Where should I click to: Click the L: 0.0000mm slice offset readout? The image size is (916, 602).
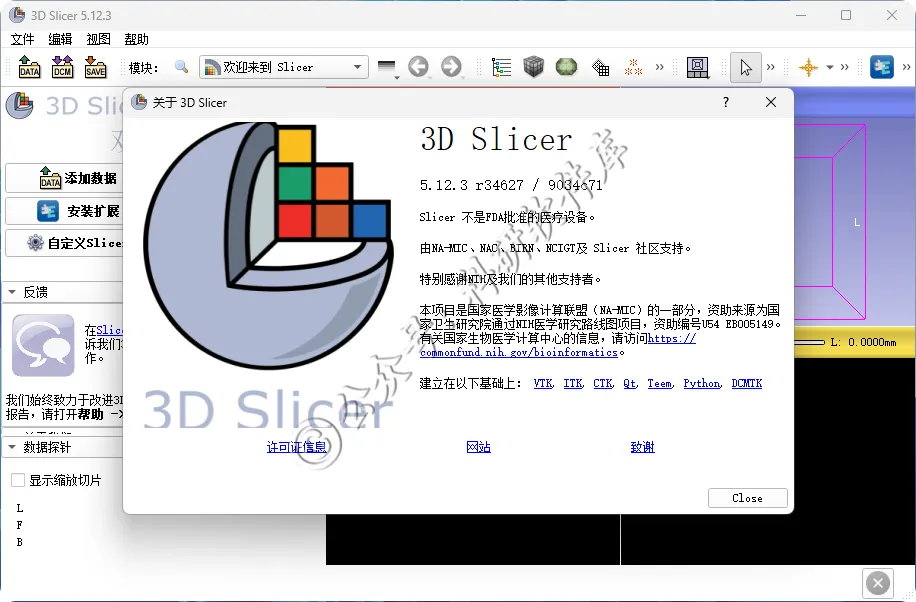(x=863, y=342)
